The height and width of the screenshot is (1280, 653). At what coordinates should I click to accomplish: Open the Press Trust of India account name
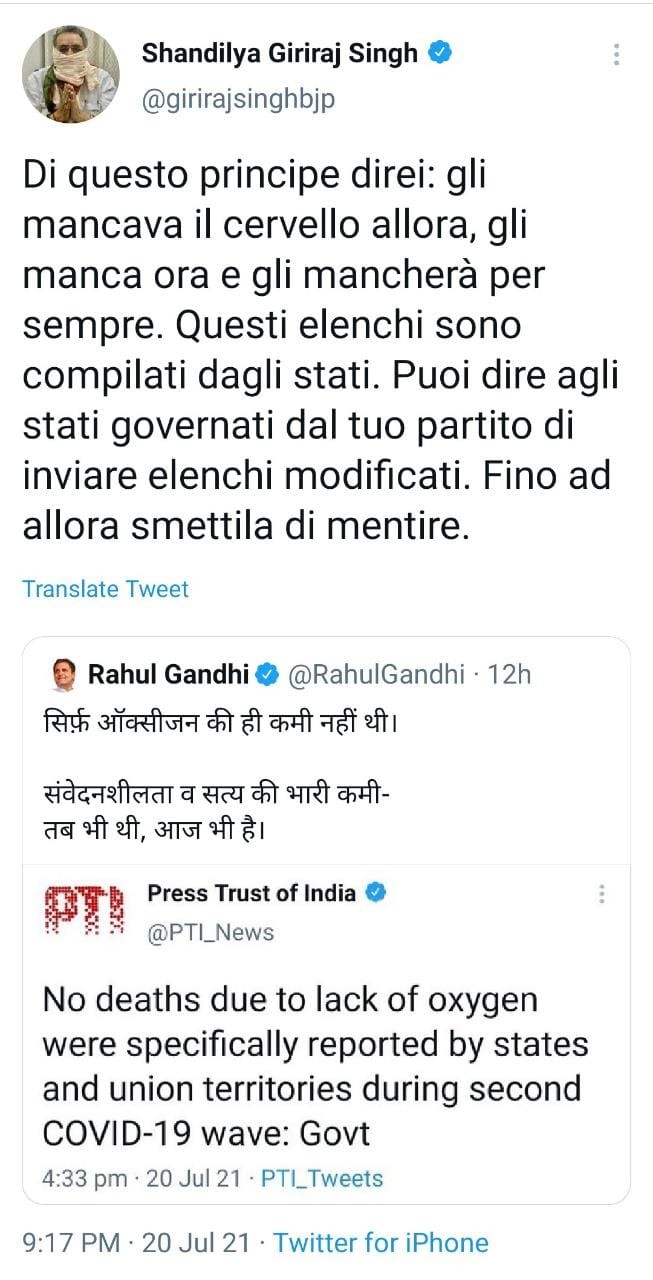[x=251, y=892]
